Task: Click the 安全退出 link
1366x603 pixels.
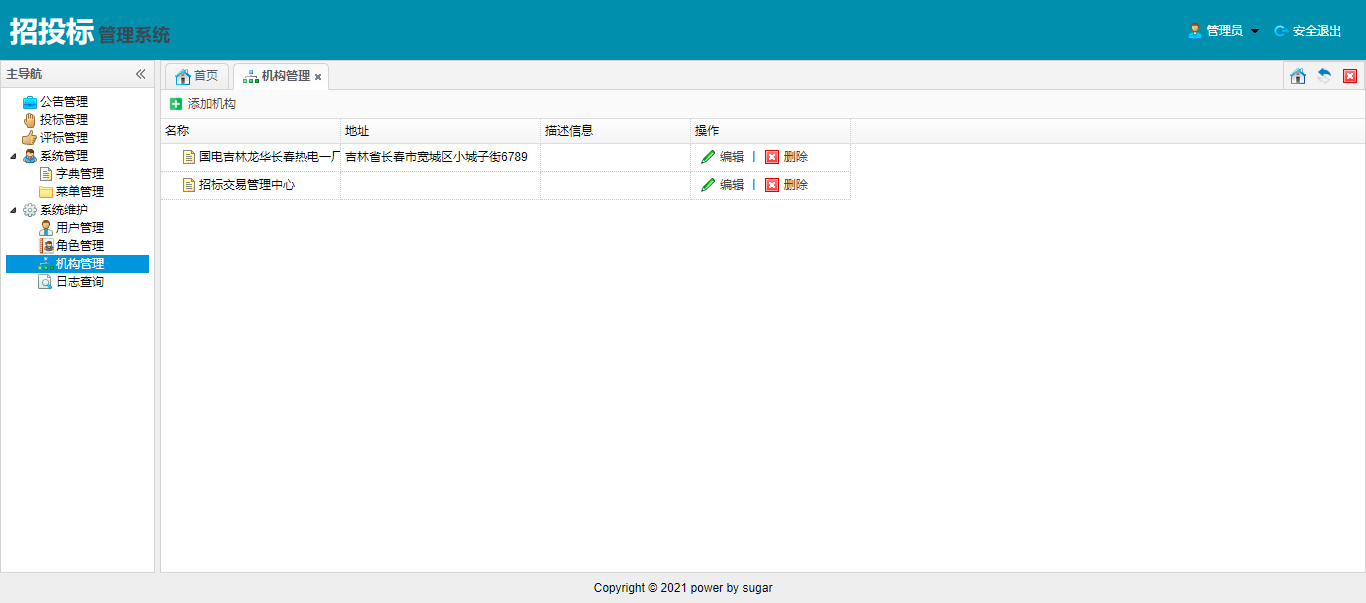Action: [1317, 31]
